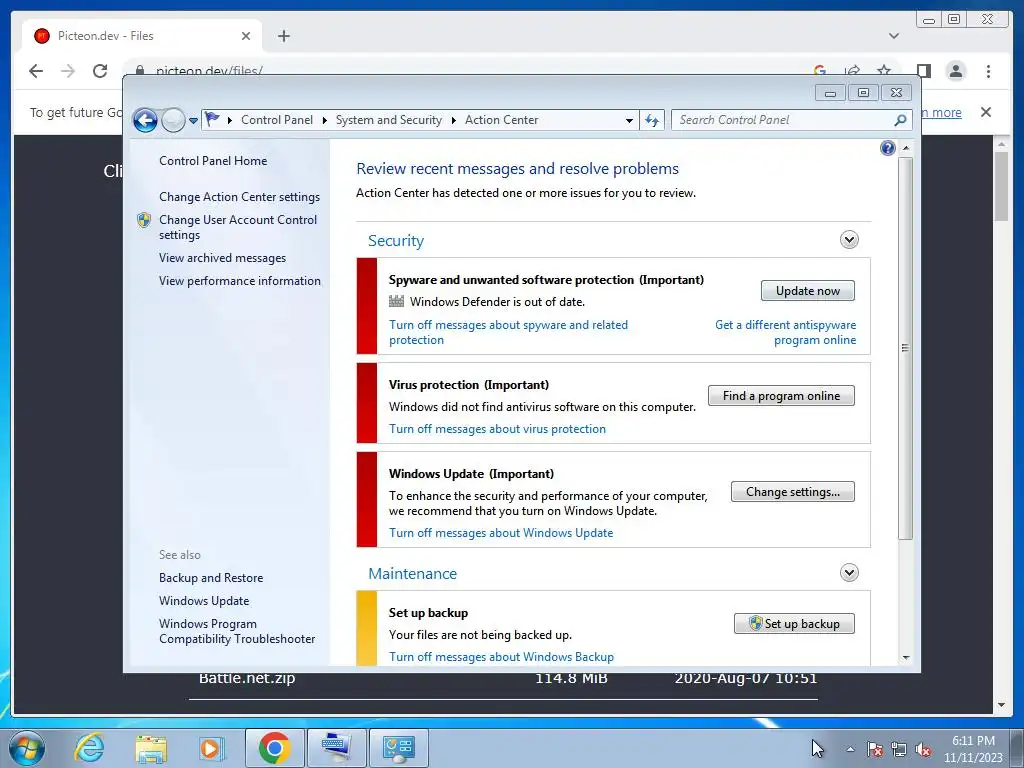Open Control Panel Home link
The image size is (1024, 768).
click(213, 161)
